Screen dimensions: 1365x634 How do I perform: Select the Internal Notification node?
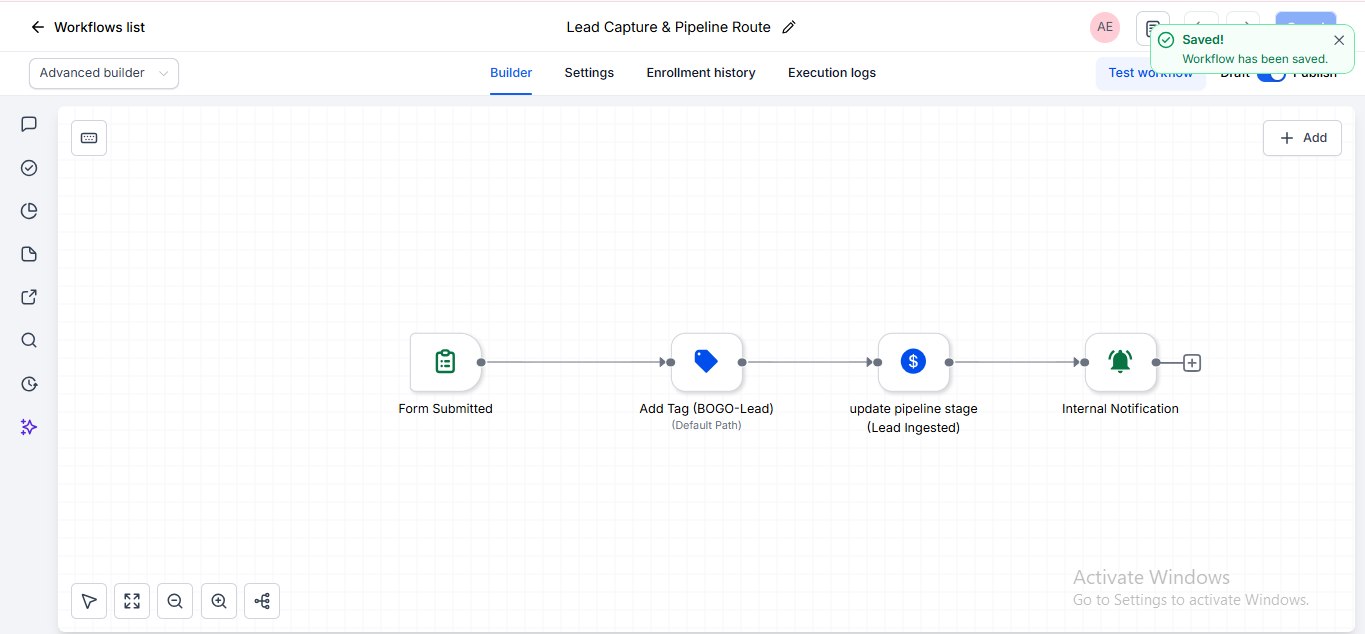click(1121, 362)
